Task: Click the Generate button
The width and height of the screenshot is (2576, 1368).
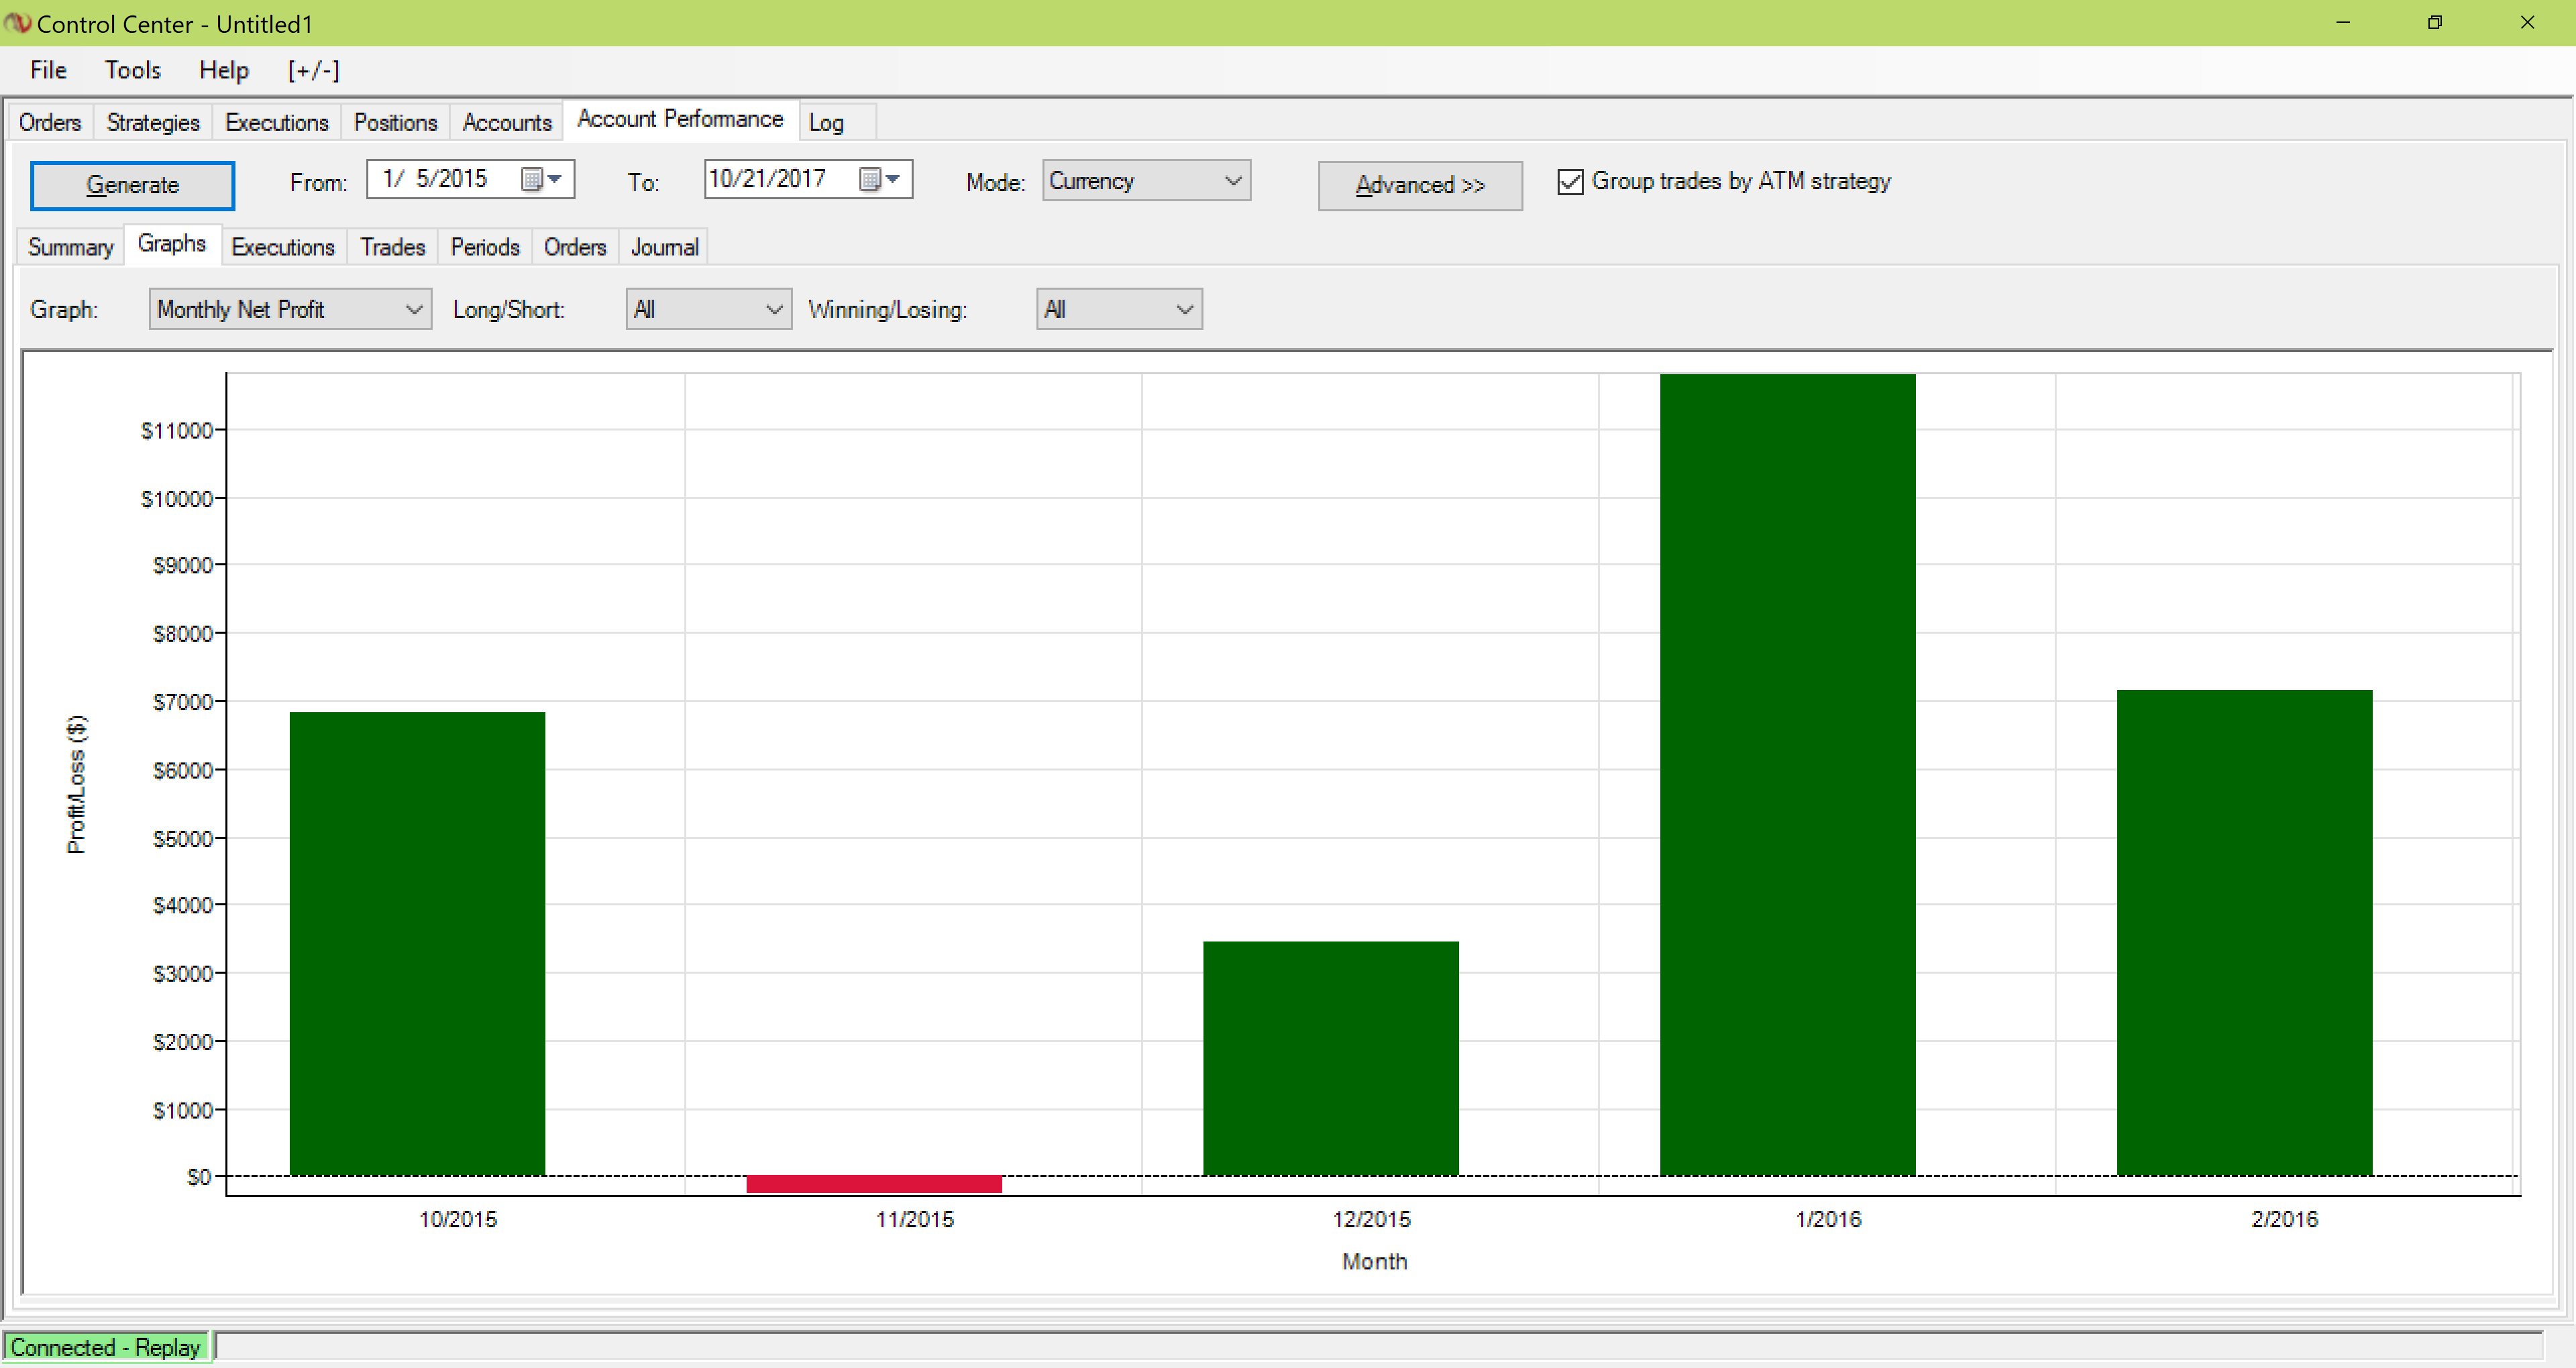Action: [x=132, y=185]
